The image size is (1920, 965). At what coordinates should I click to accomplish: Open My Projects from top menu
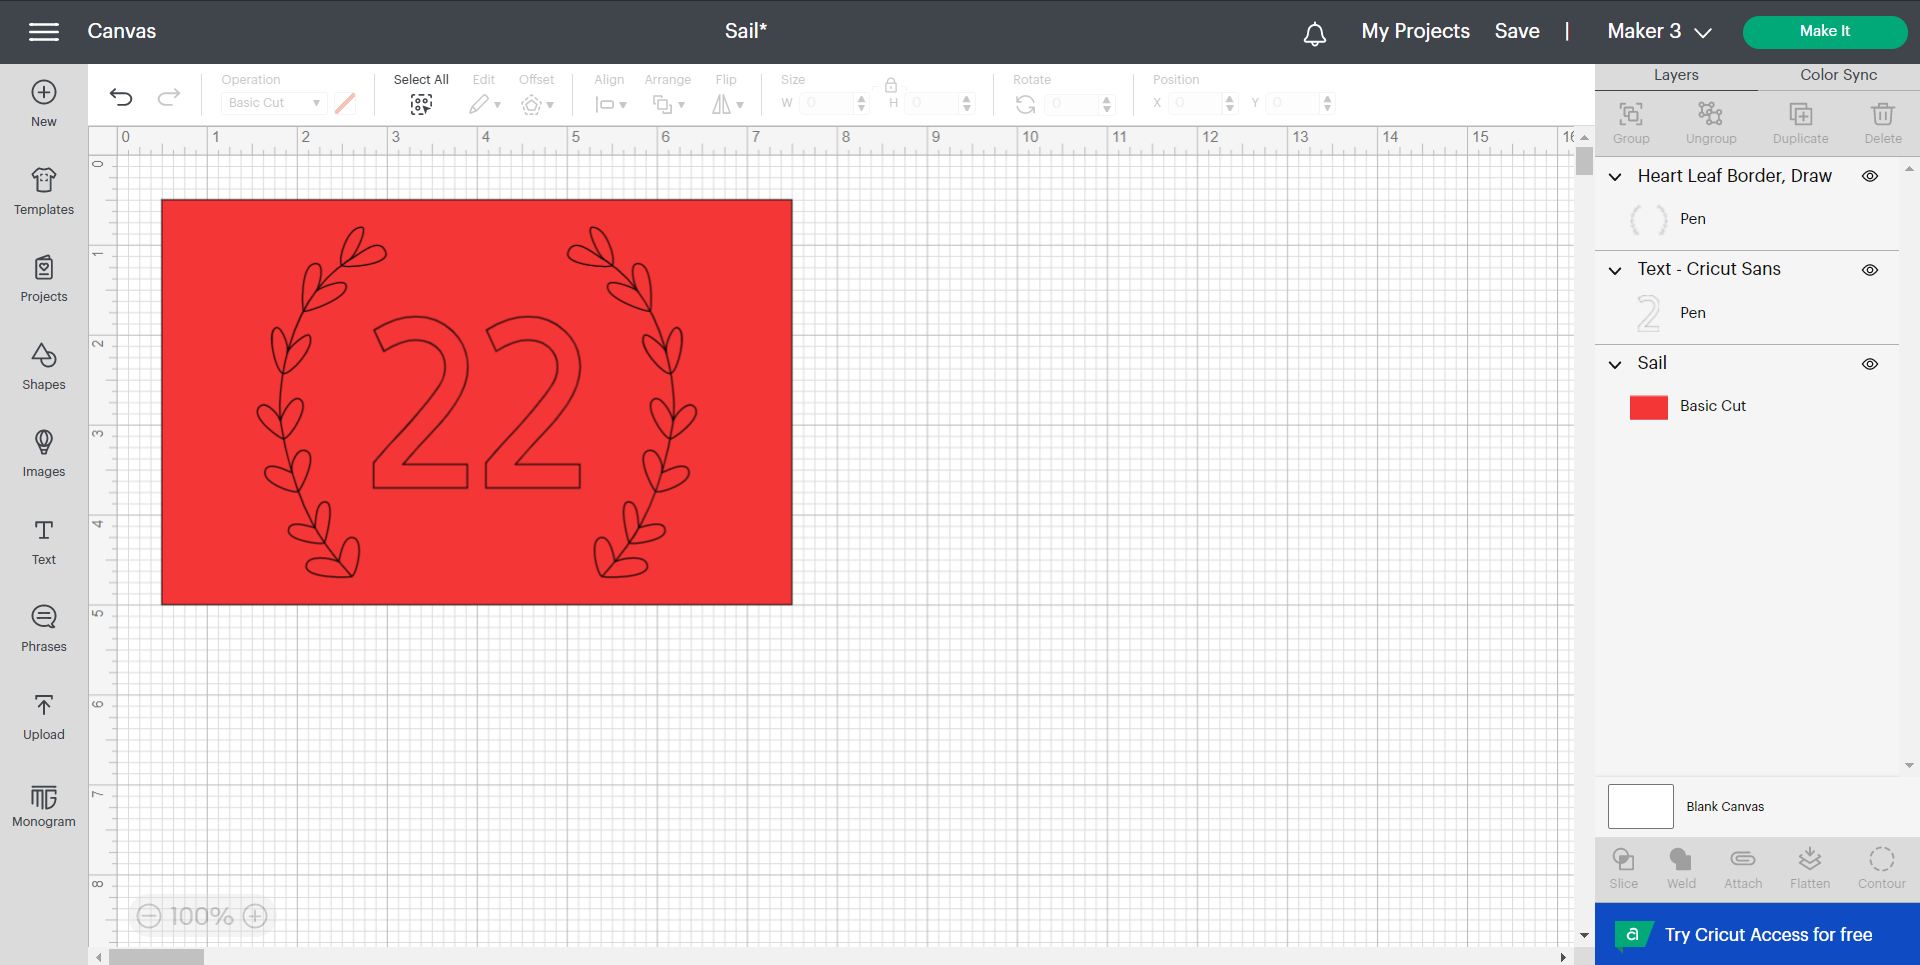[1414, 31]
